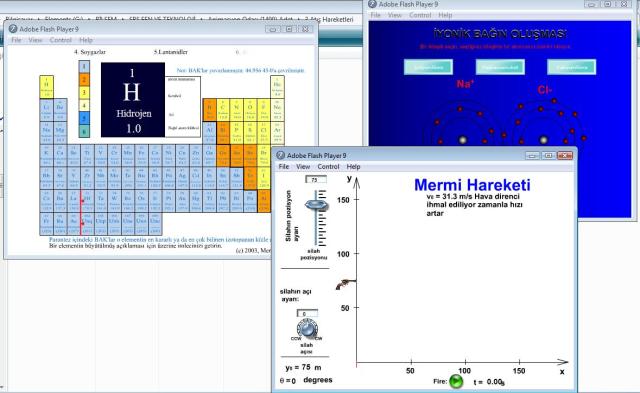
Task: Click the orange legend box number 2
Action: point(84,79)
